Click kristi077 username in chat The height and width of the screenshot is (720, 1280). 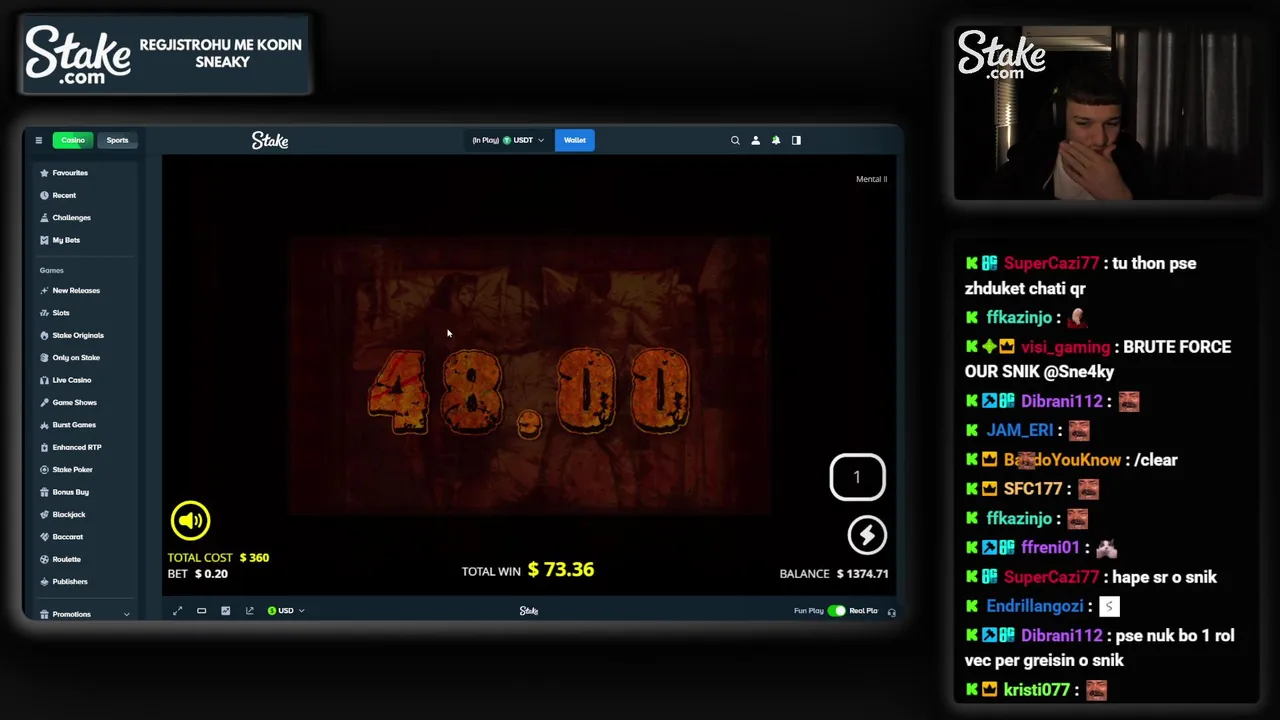click(x=1037, y=690)
